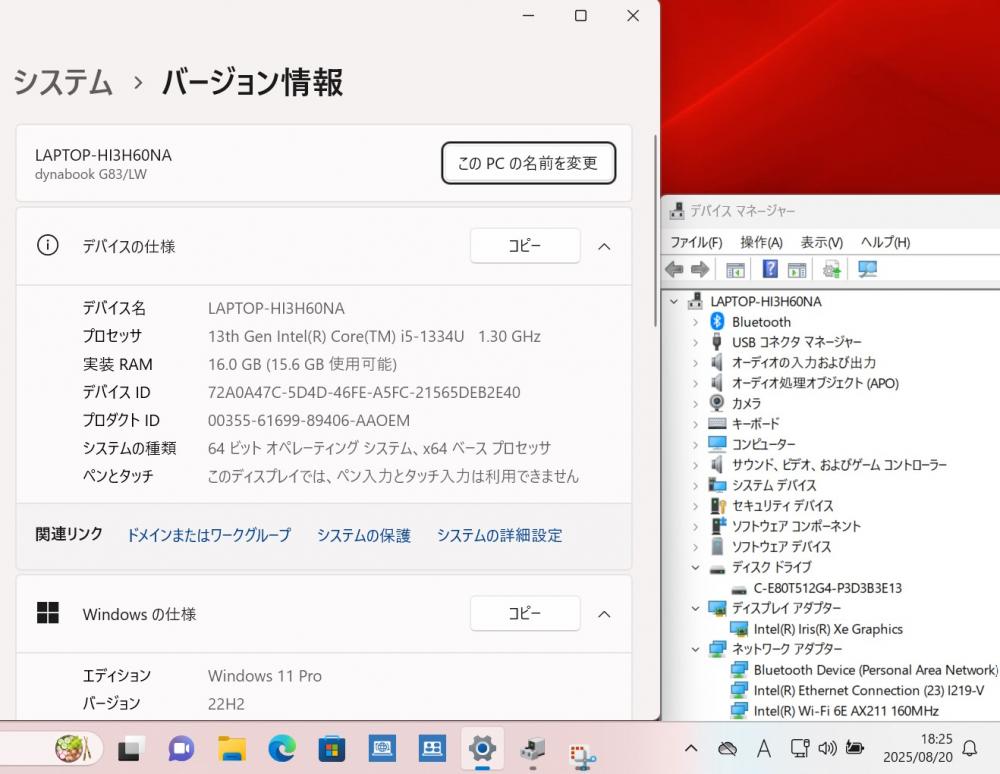Select セキュリティ デバイス in Device Manager
Viewport: 1000px width, 774px height.
click(x=783, y=506)
